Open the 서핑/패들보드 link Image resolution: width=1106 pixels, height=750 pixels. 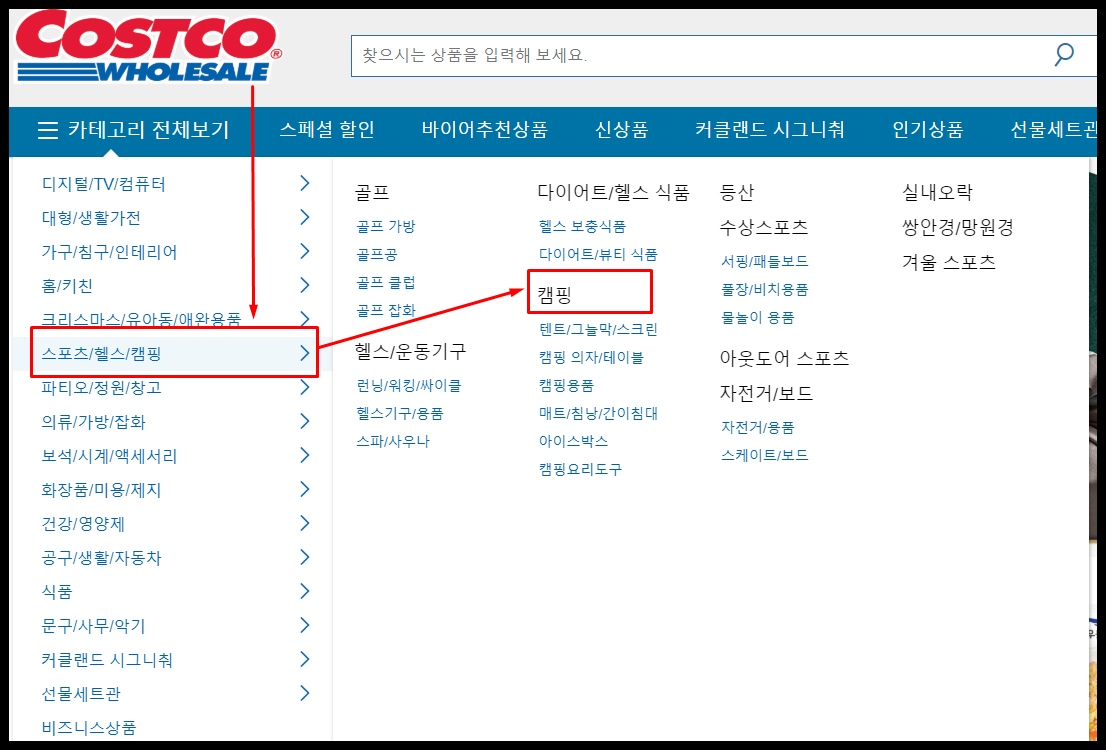(765, 261)
